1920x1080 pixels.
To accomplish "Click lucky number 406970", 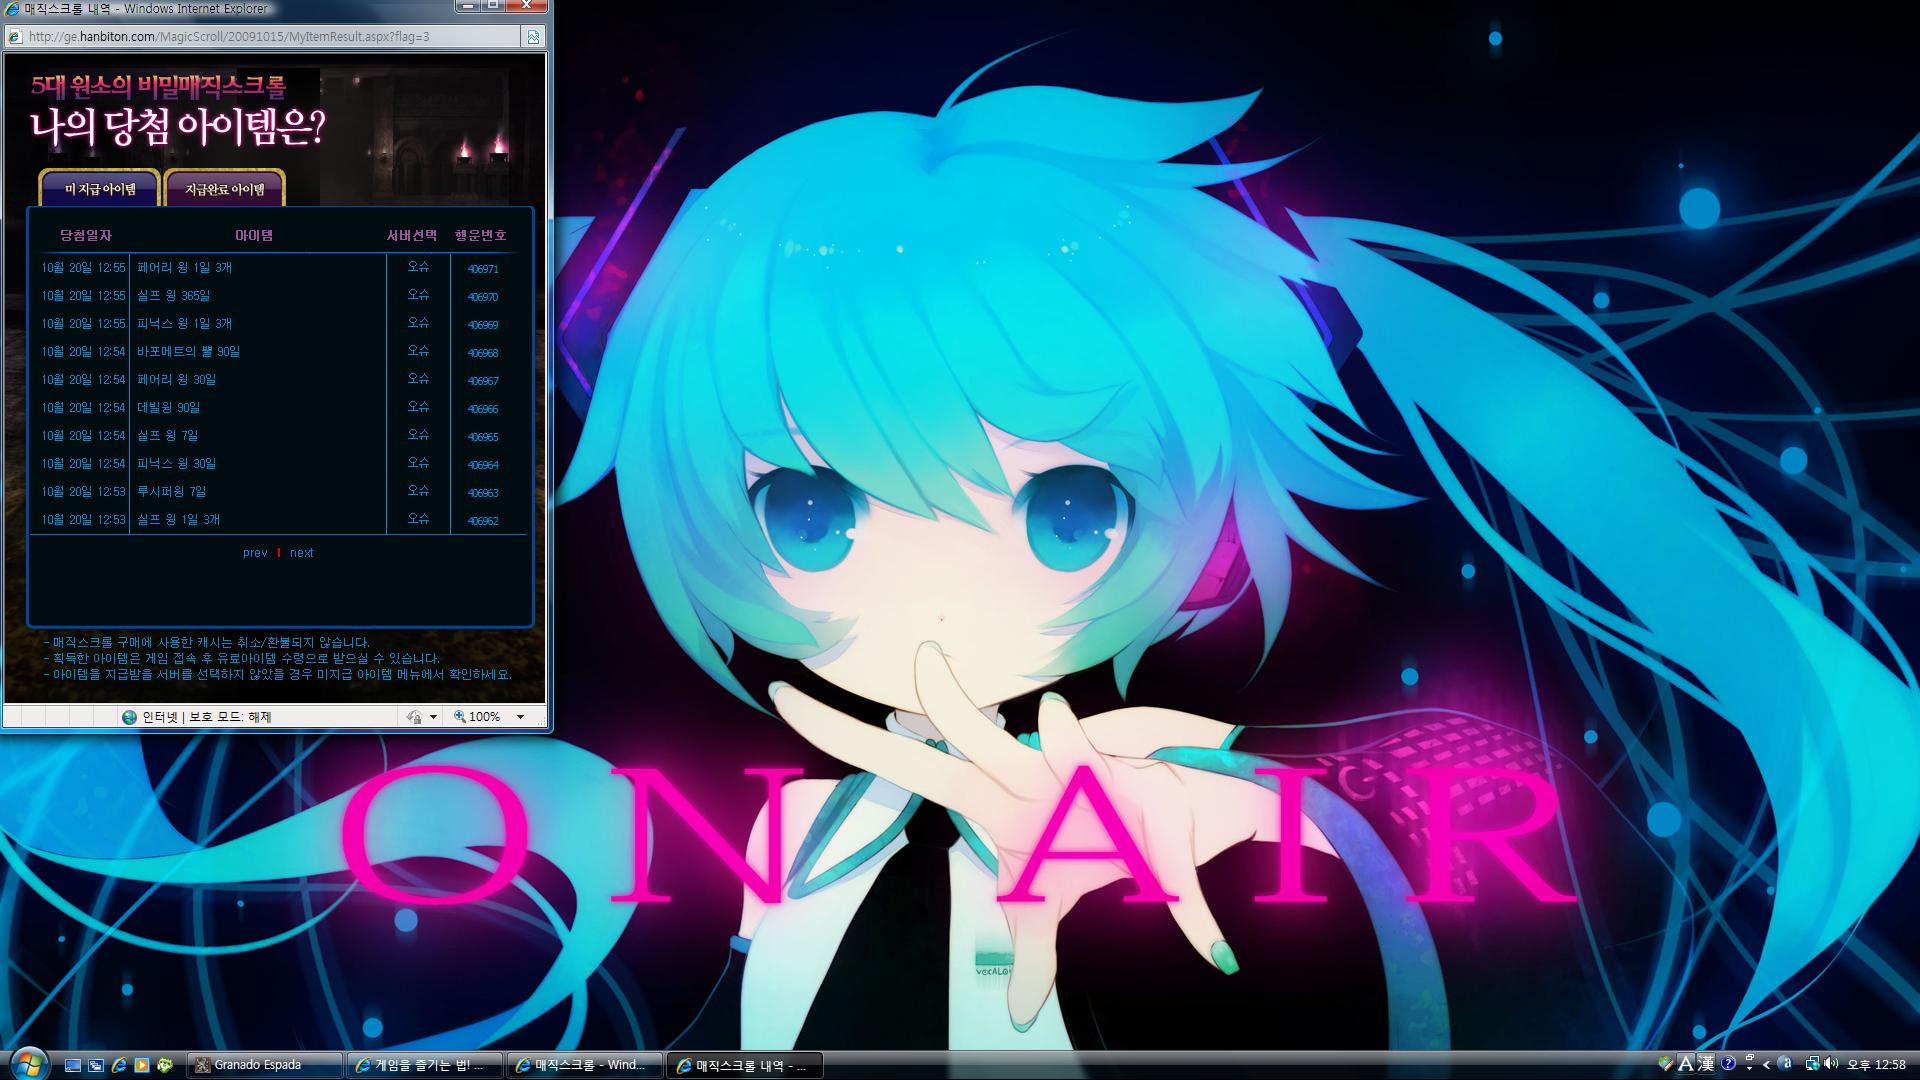I will (x=483, y=297).
